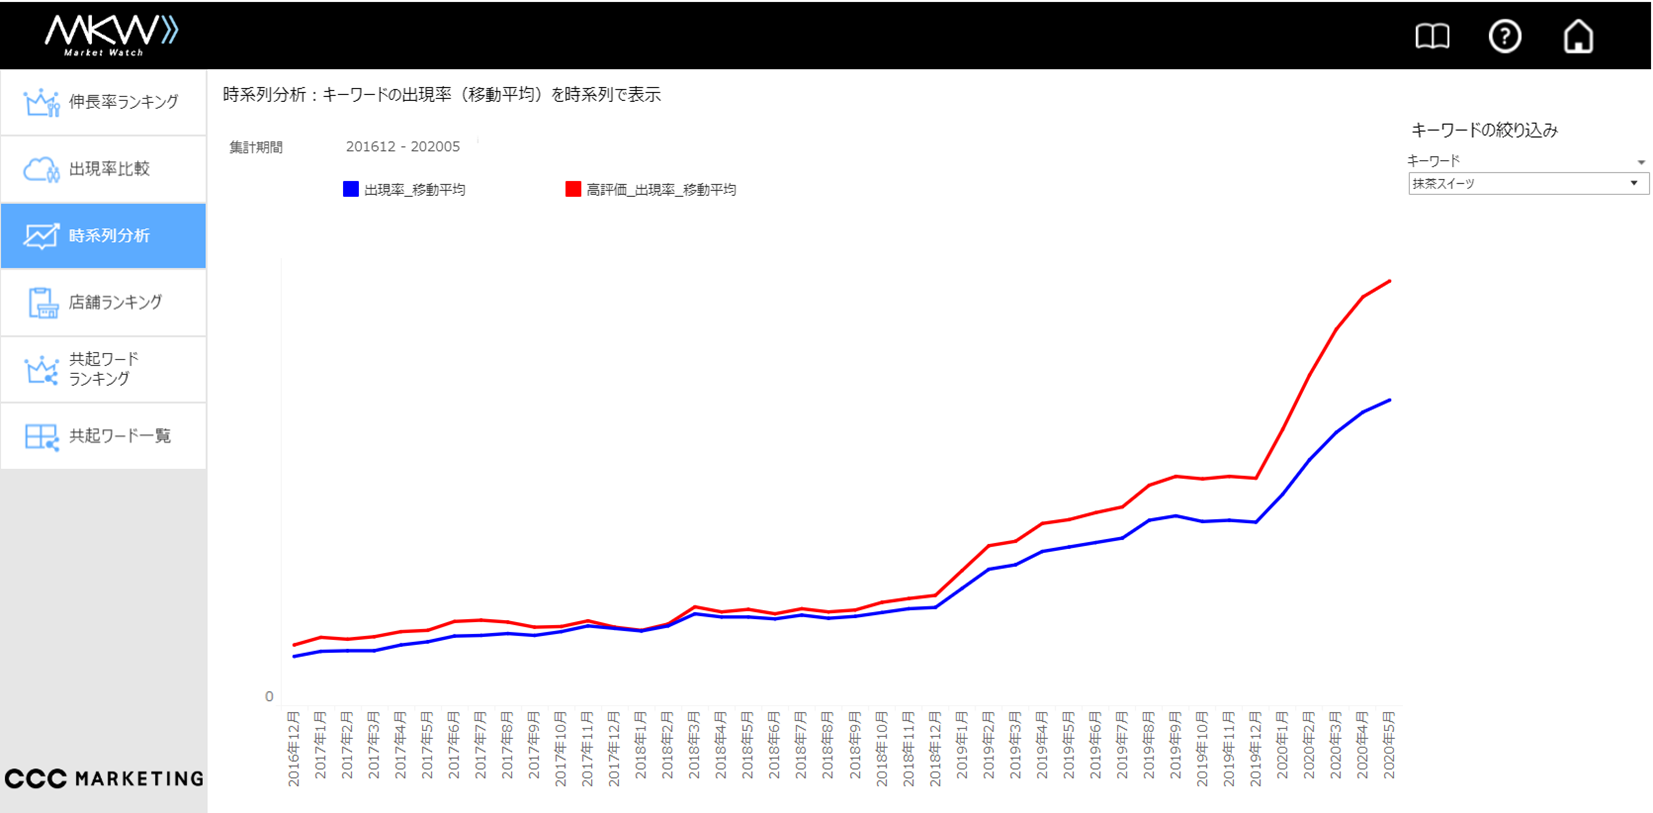The width and height of the screenshot is (1653, 813).
Task: Click the red 高評価_出現率_移動平均 legend swatch
Action: tap(573, 189)
